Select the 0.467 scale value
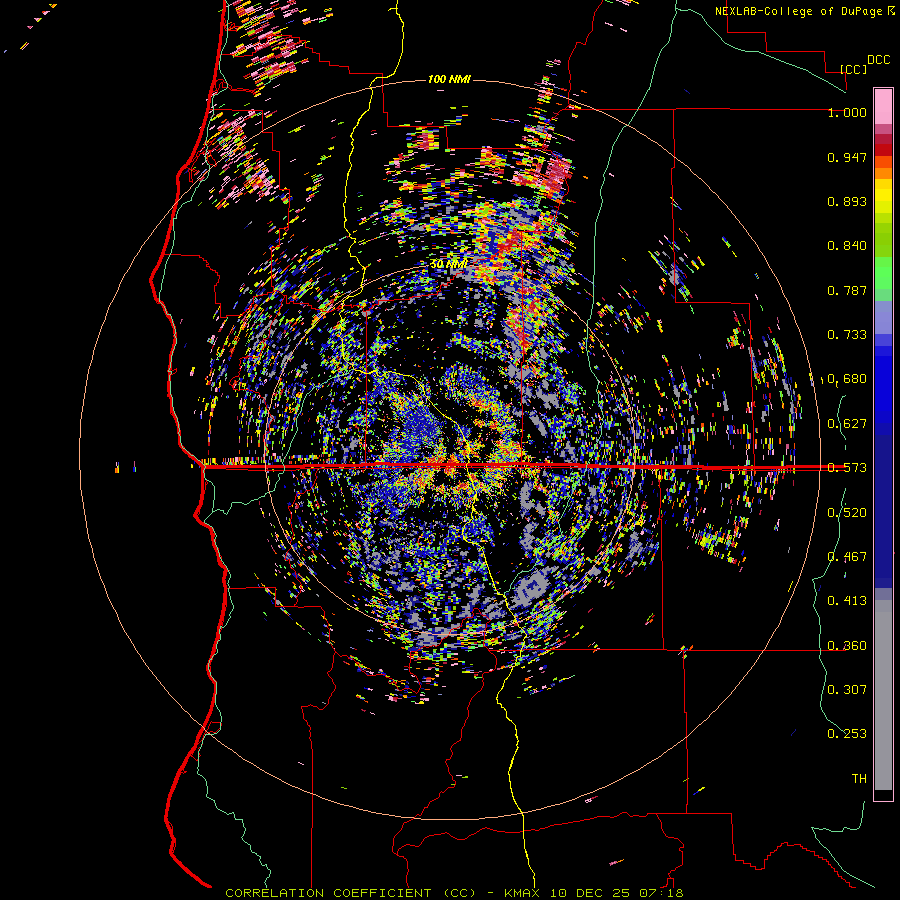The image size is (900, 900). tap(847, 557)
